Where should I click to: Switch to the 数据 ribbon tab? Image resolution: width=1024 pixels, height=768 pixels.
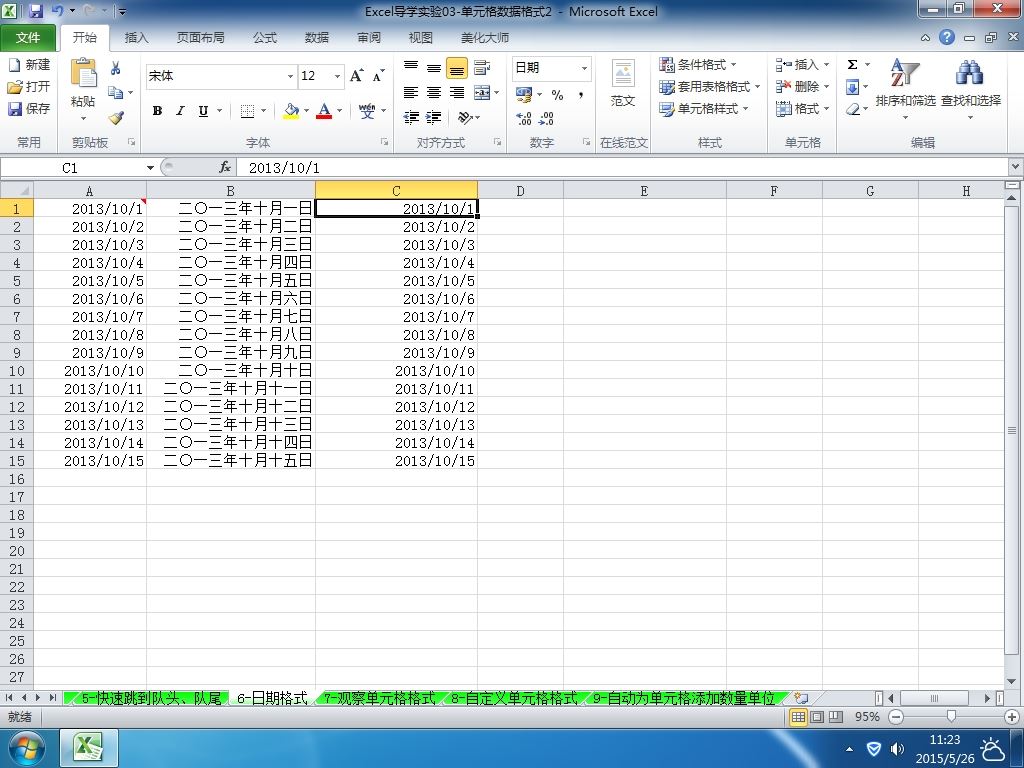point(317,38)
